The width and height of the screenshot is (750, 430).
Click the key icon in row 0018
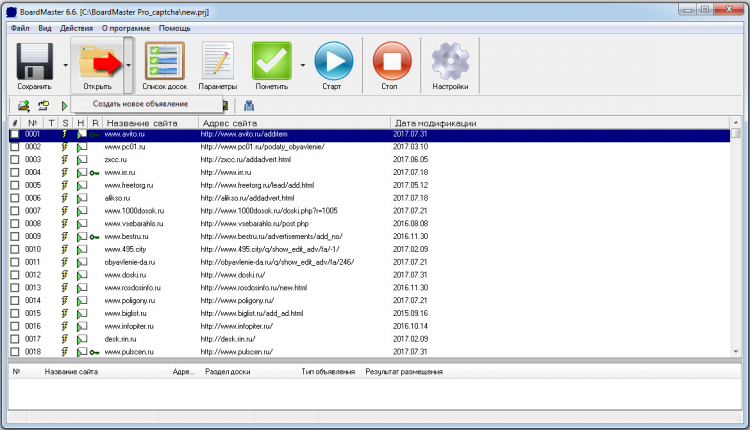click(94, 352)
